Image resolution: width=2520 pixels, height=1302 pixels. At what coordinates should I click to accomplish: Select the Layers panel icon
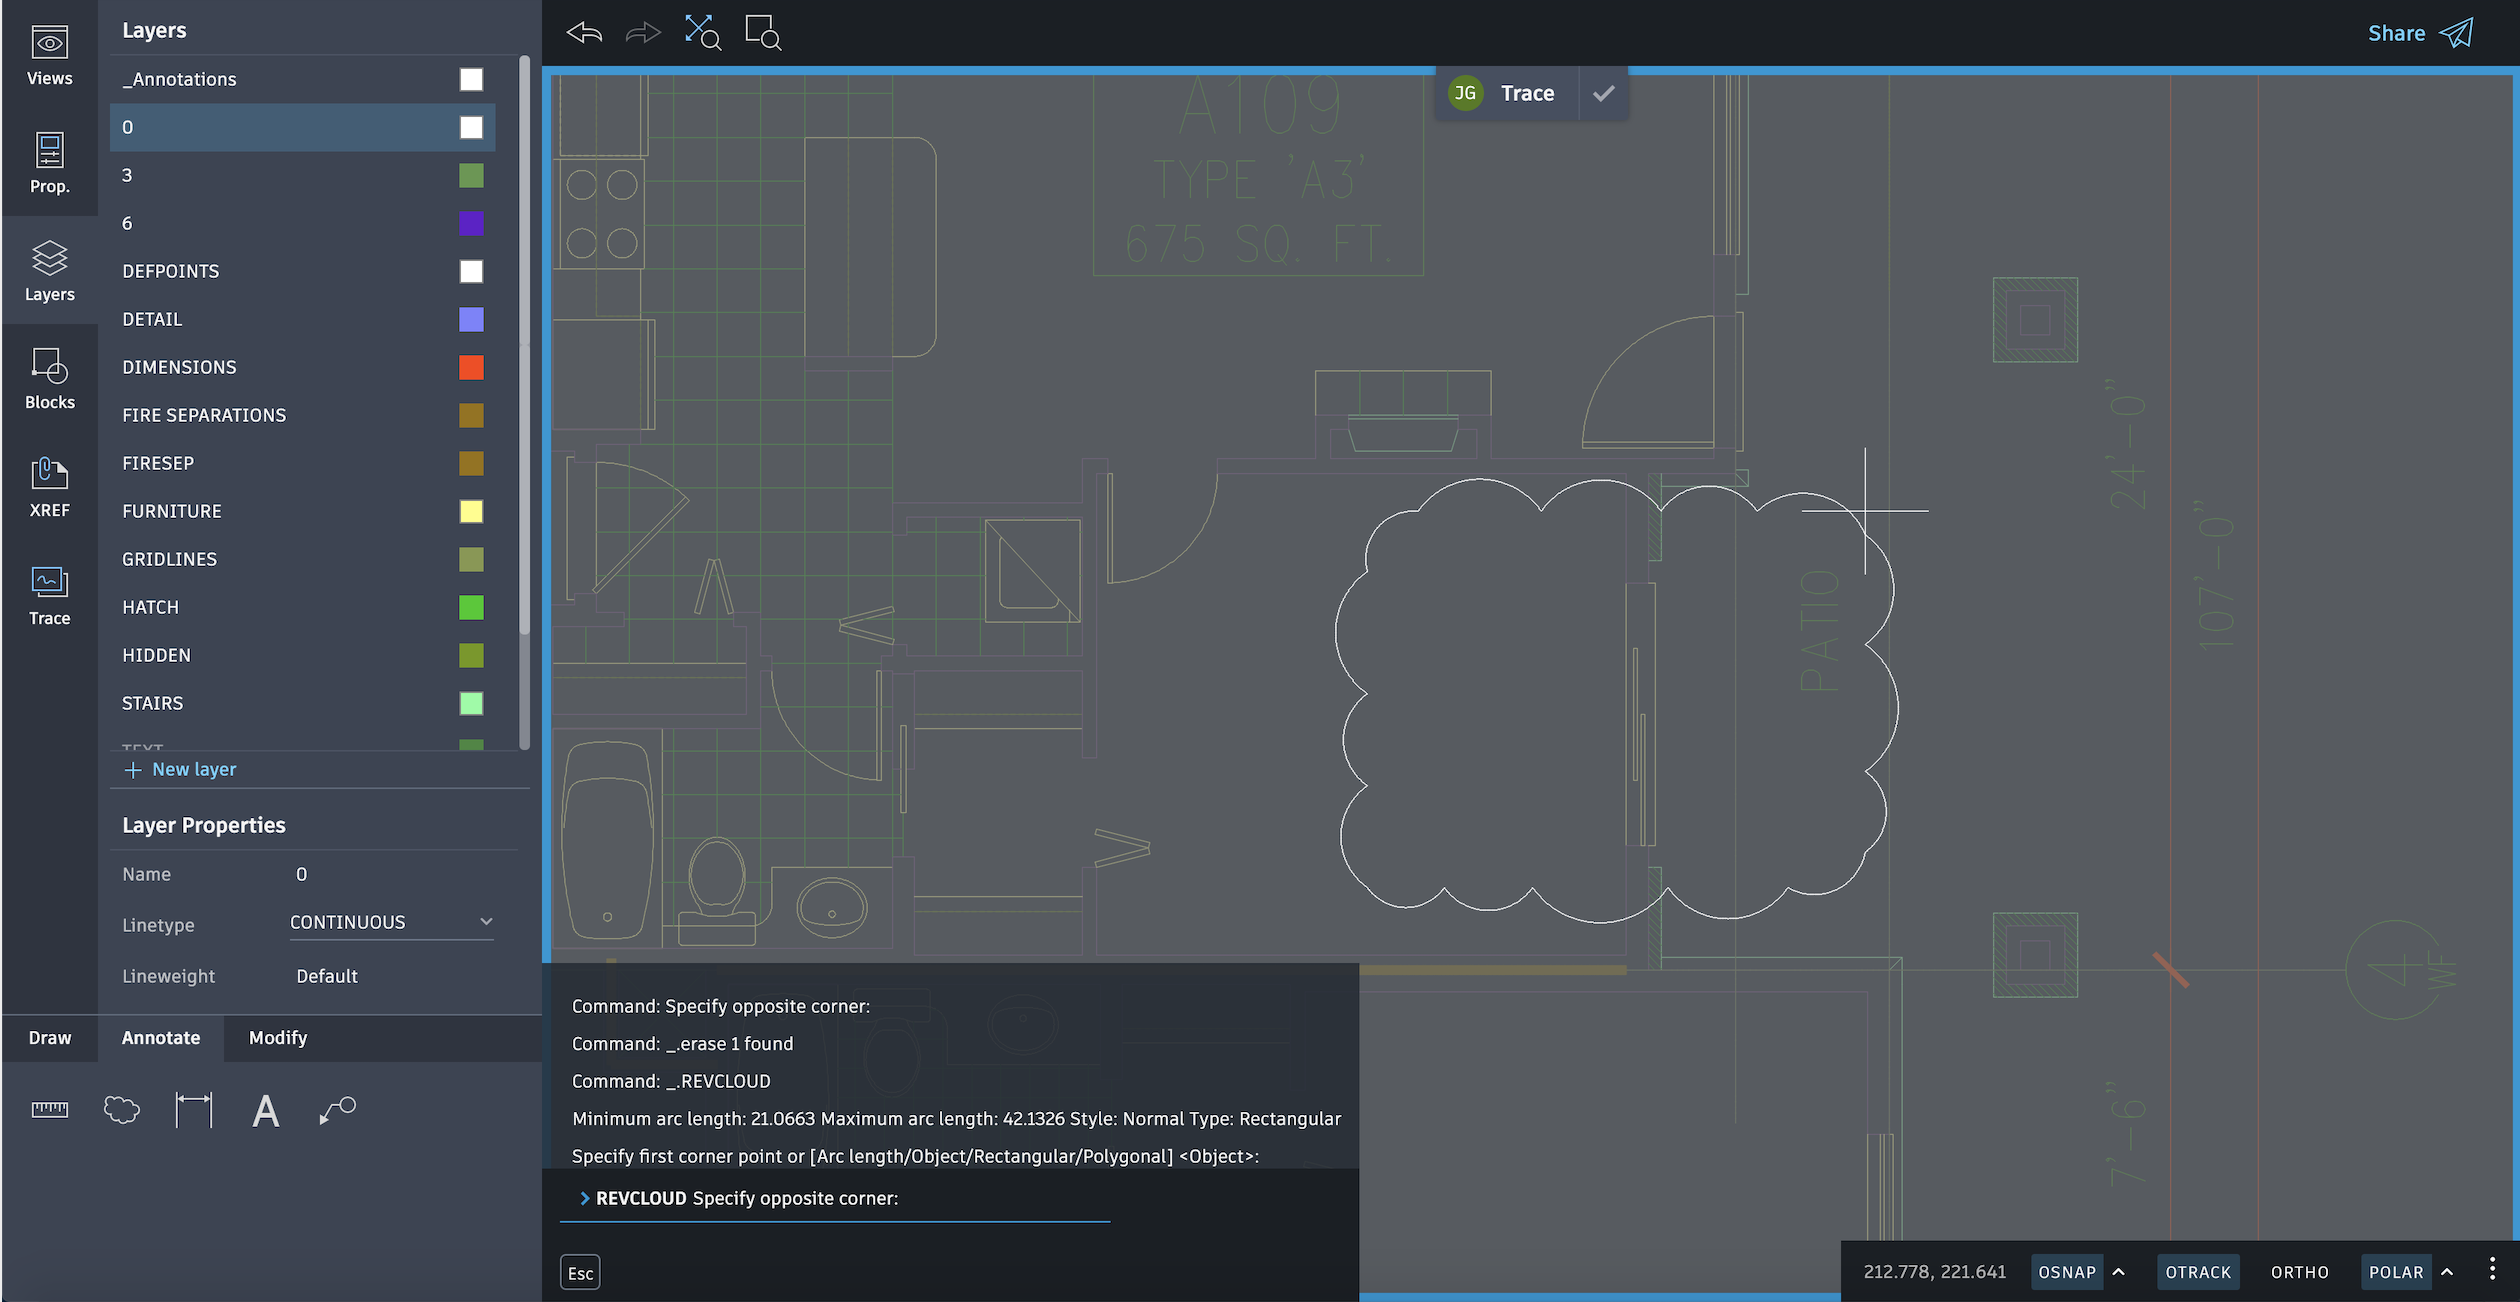[x=48, y=271]
